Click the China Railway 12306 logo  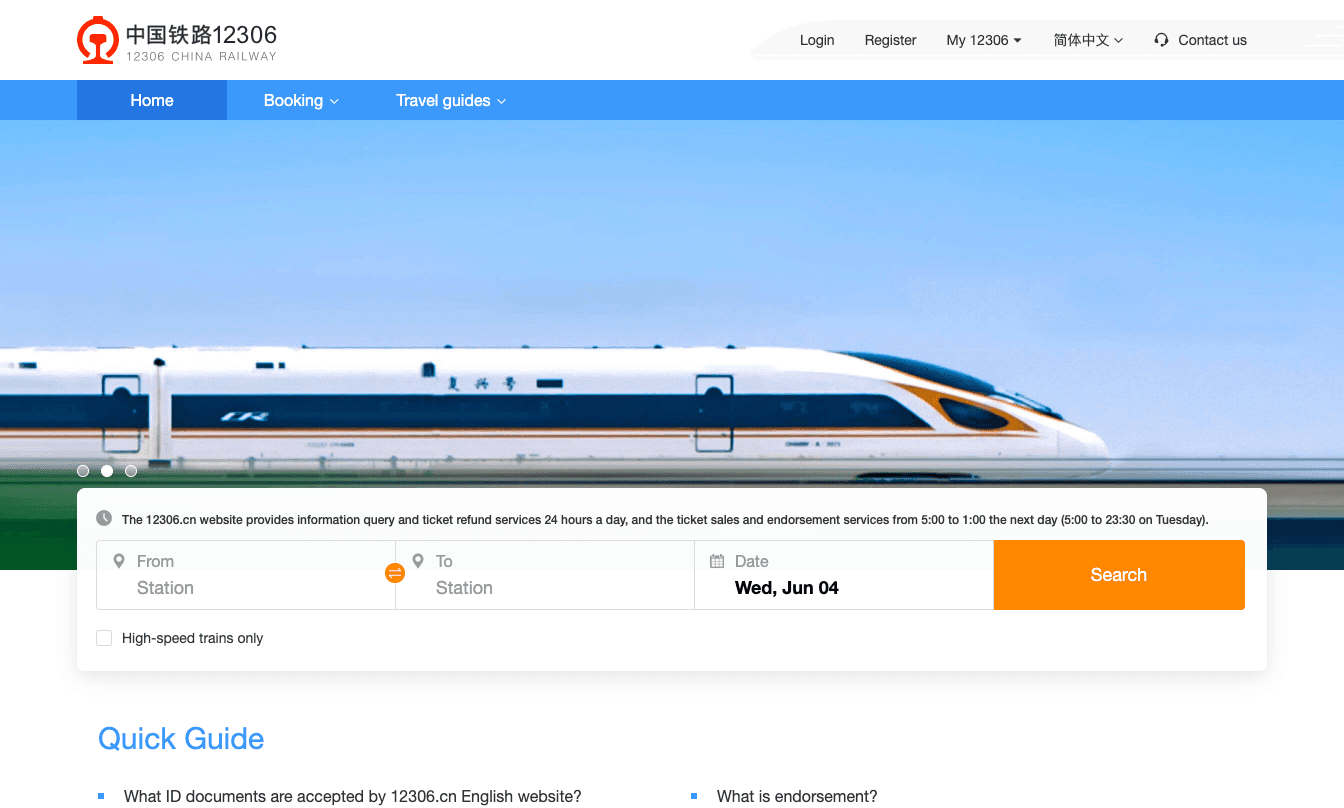(177, 40)
